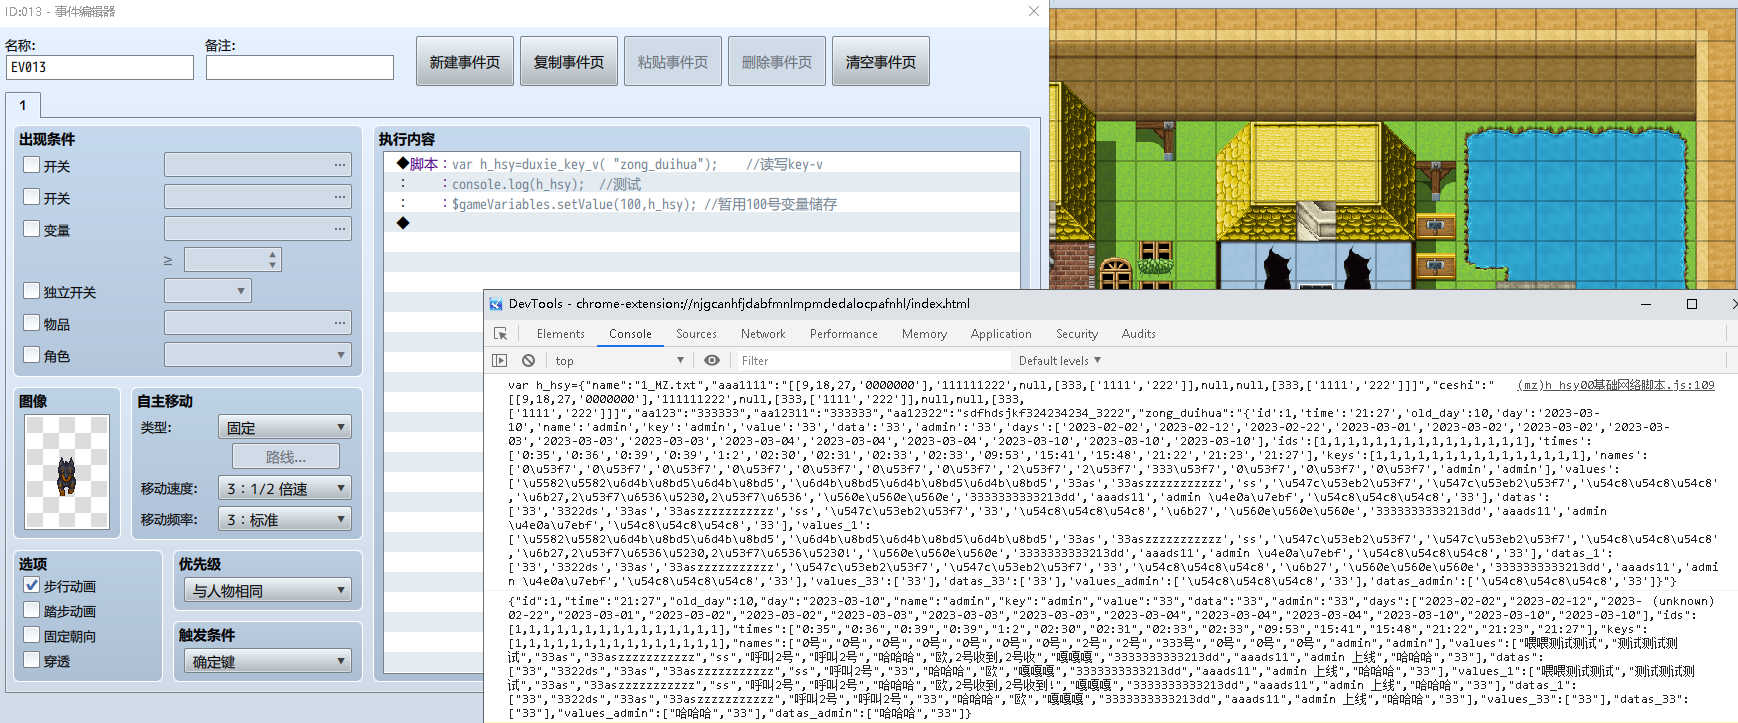
Task: Click the eye live expression icon
Action: [711, 361]
